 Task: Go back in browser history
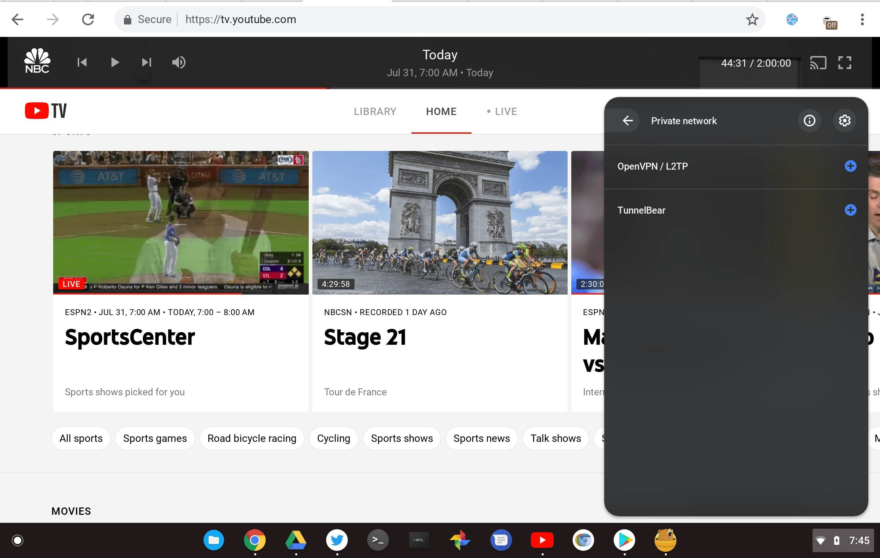click(18, 20)
